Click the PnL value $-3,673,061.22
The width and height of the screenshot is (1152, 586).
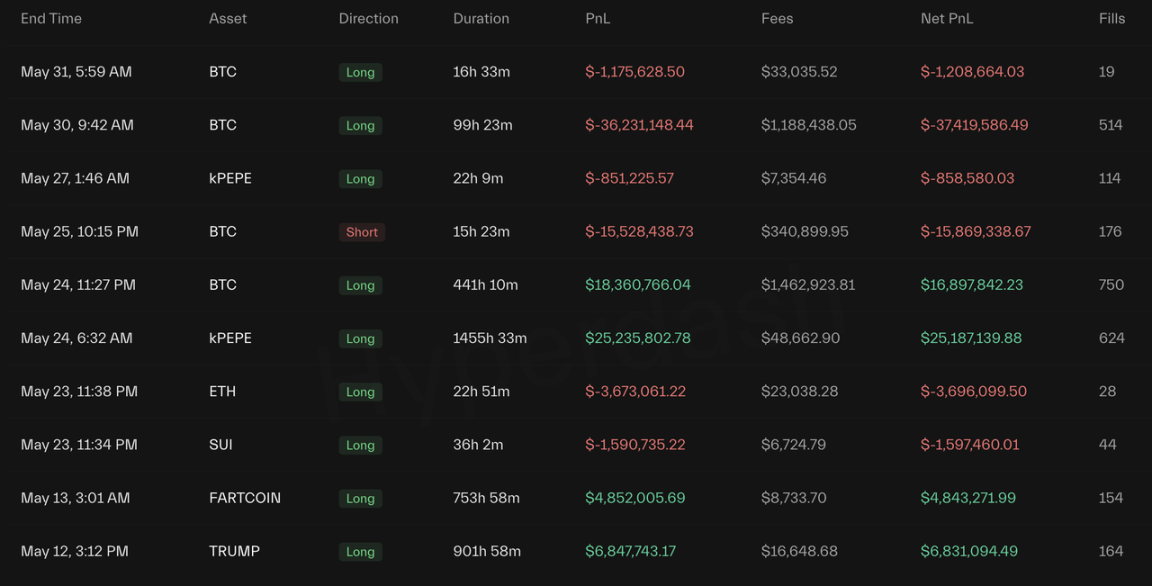click(636, 391)
